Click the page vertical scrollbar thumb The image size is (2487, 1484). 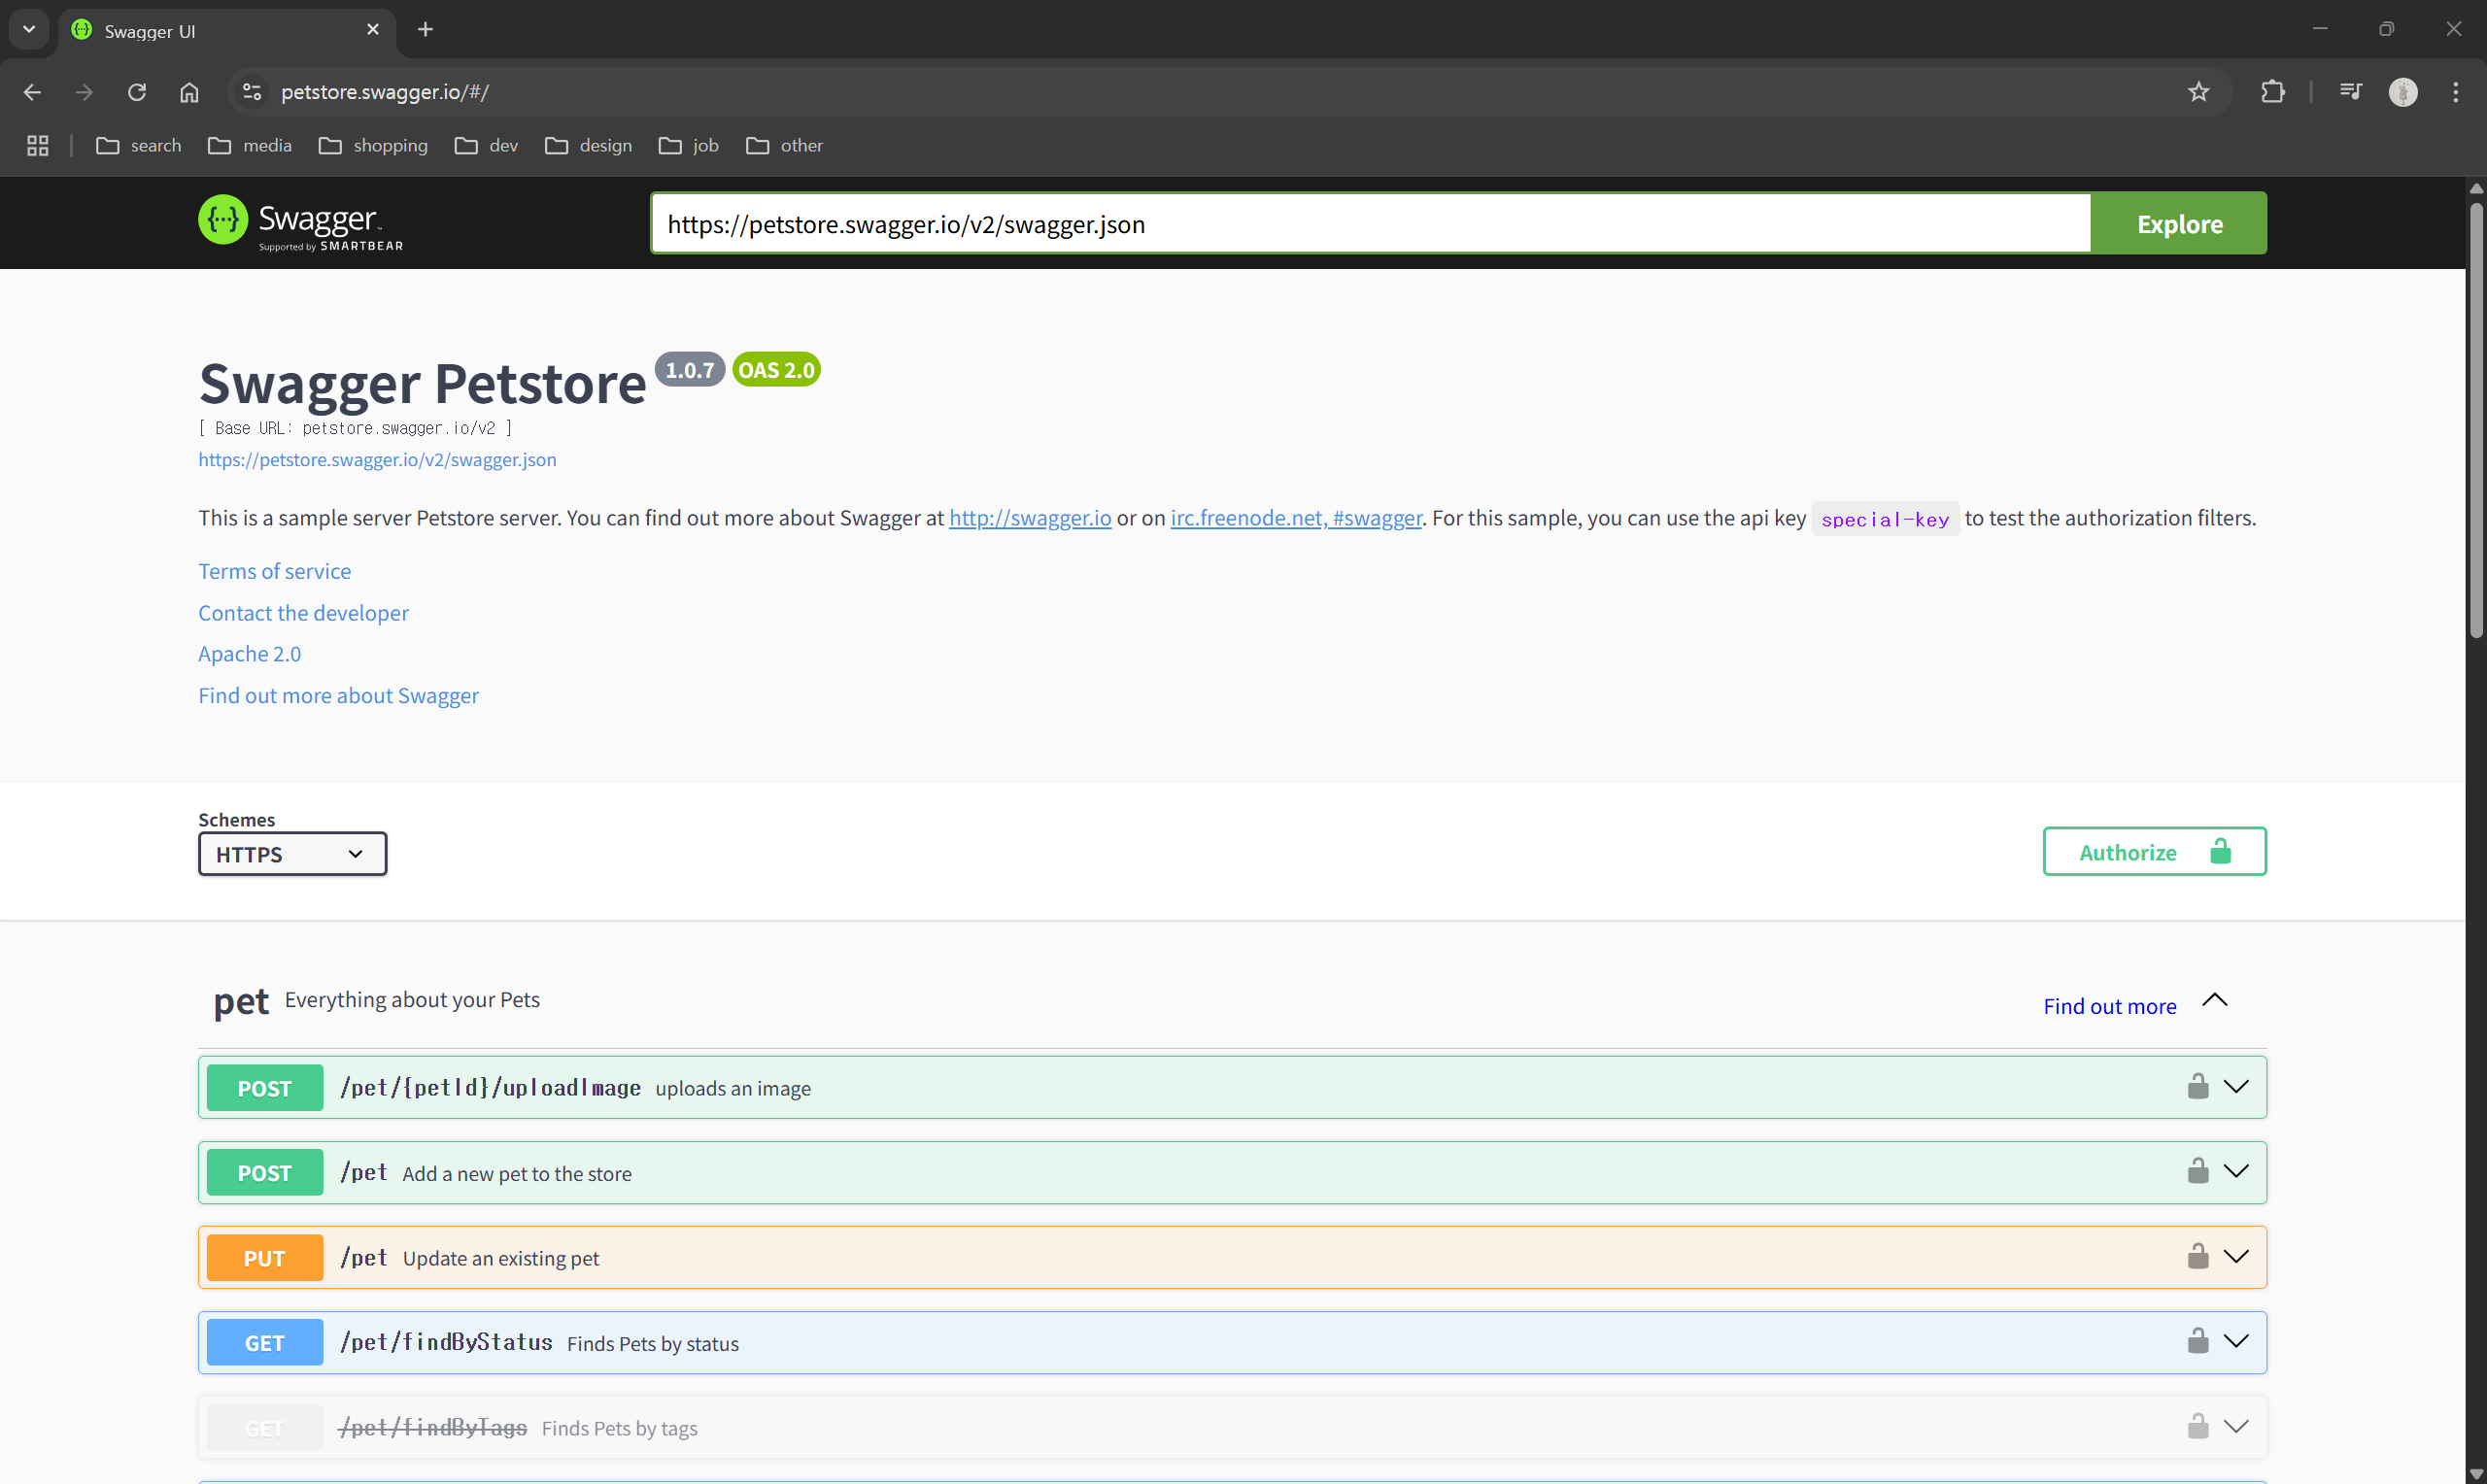[x=2476, y=420]
